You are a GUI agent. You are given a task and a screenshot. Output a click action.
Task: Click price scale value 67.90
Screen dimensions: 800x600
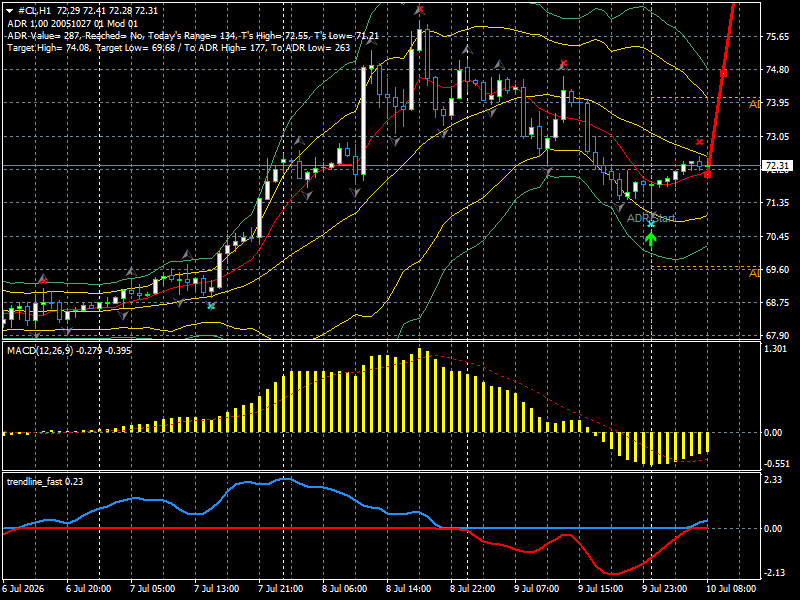[x=777, y=336]
